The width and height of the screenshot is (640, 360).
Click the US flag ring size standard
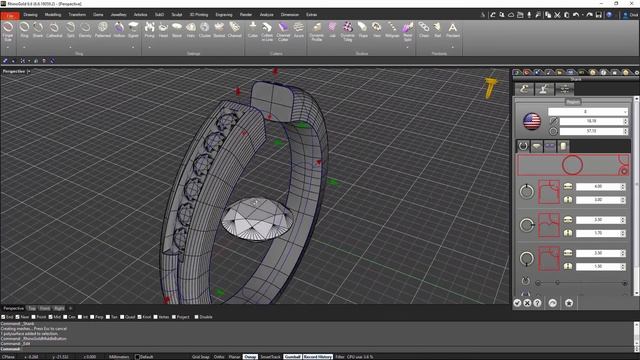532,121
